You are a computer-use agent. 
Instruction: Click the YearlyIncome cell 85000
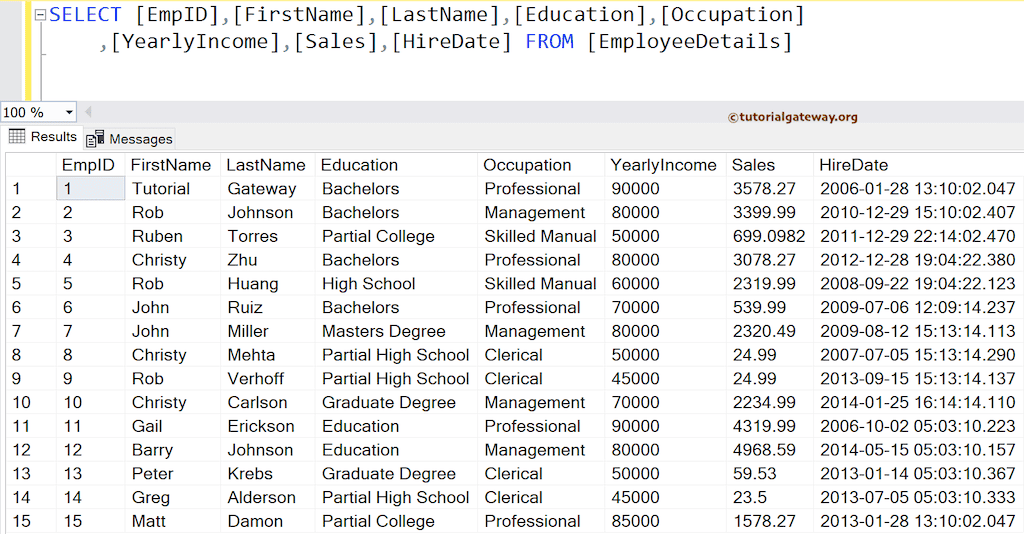665,521
